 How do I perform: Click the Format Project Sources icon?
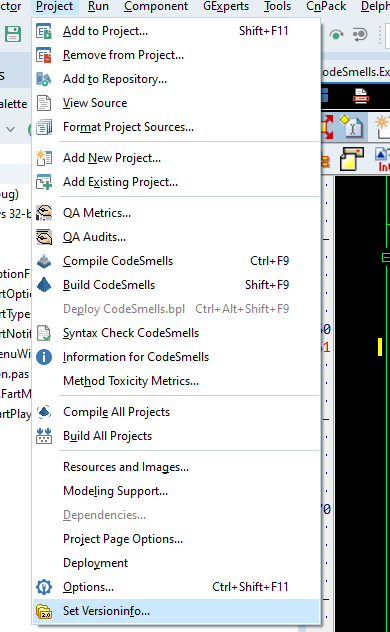click(x=44, y=127)
